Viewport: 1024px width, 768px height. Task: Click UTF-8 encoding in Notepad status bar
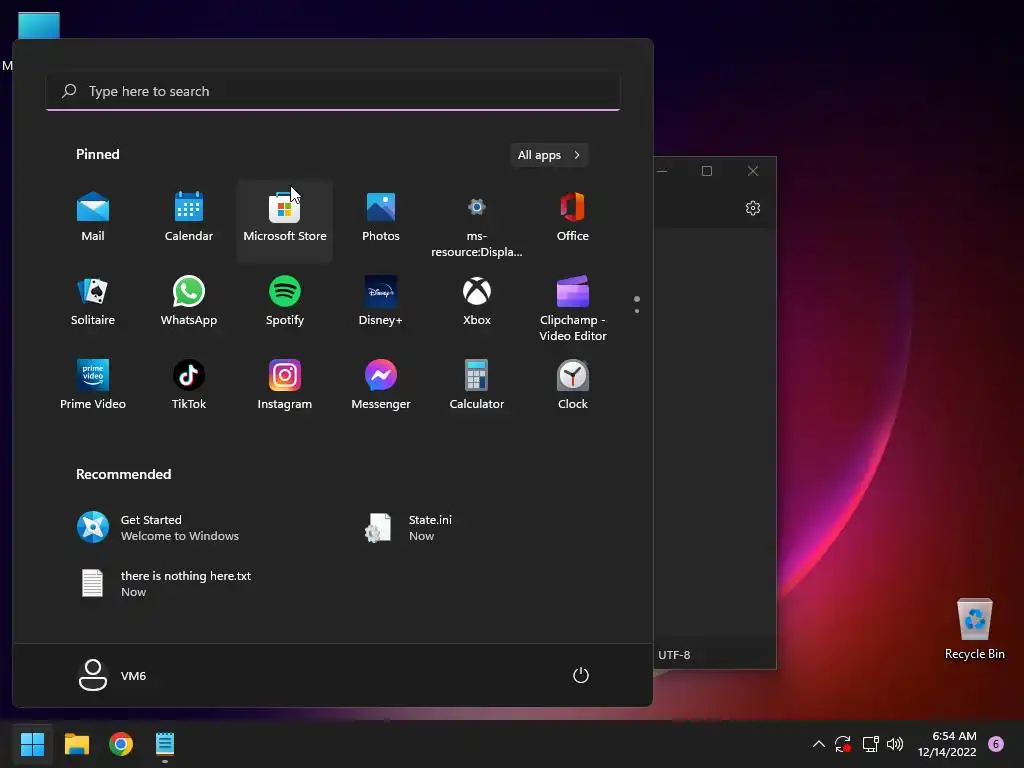click(674, 655)
